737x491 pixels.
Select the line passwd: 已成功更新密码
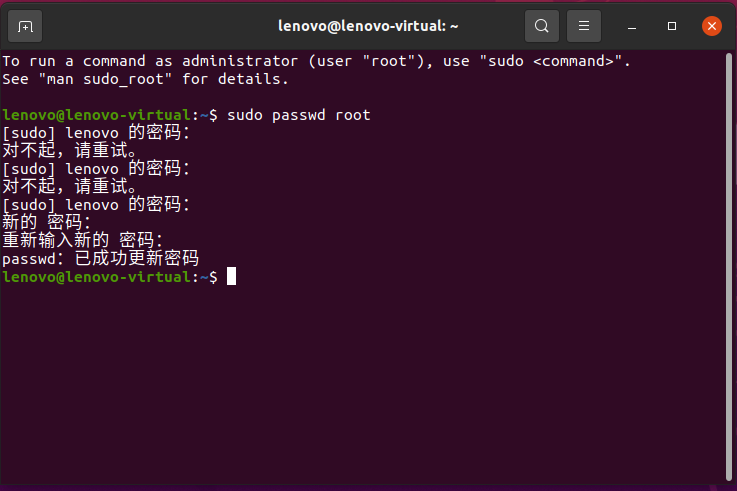[101, 258]
